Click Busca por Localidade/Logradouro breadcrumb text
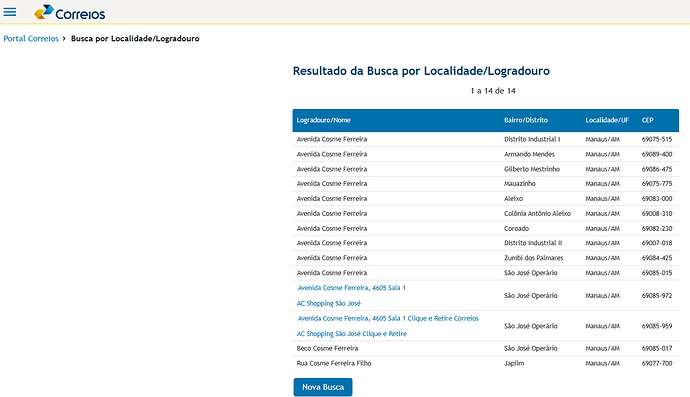 [x=135, y=38]
